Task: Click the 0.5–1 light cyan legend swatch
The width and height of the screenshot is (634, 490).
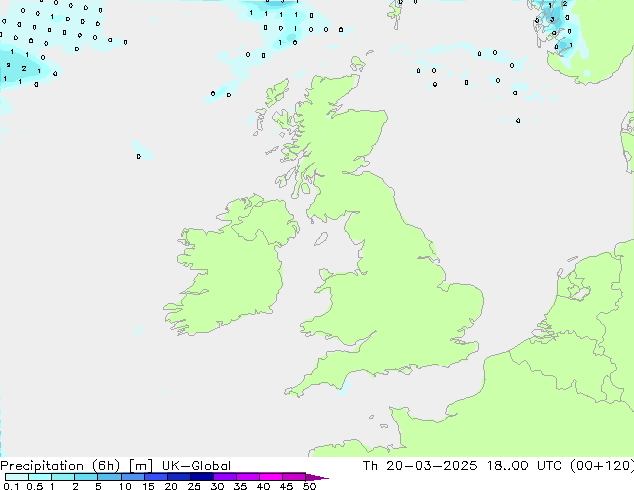Action: [x=40, y=477]
